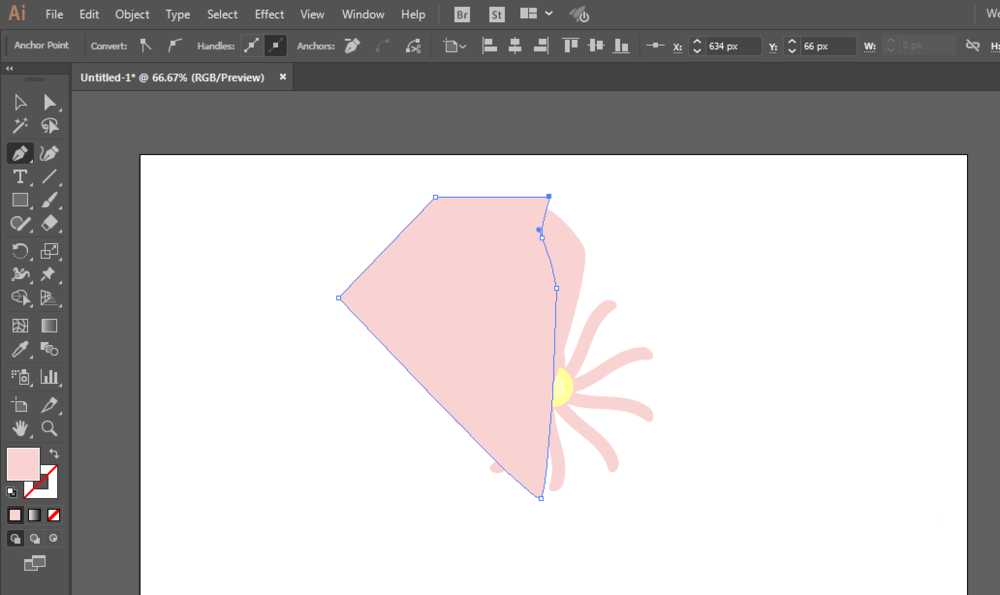Open Adobe Bridge via Br icon
Image resolution: width=1000 pixels, height=595 pixels.
[461, 14]
